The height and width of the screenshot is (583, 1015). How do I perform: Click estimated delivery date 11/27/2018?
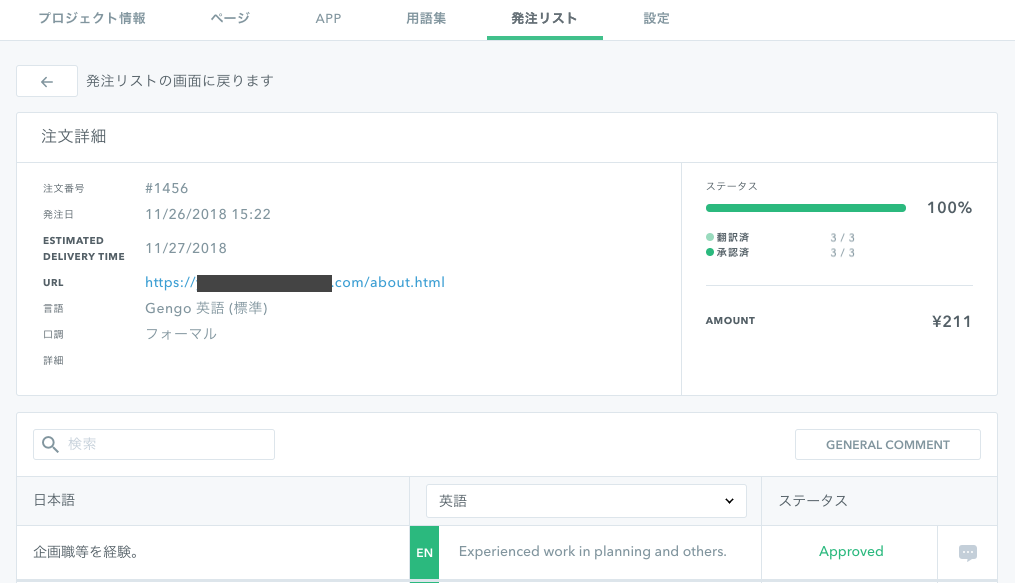pos(186,248)
